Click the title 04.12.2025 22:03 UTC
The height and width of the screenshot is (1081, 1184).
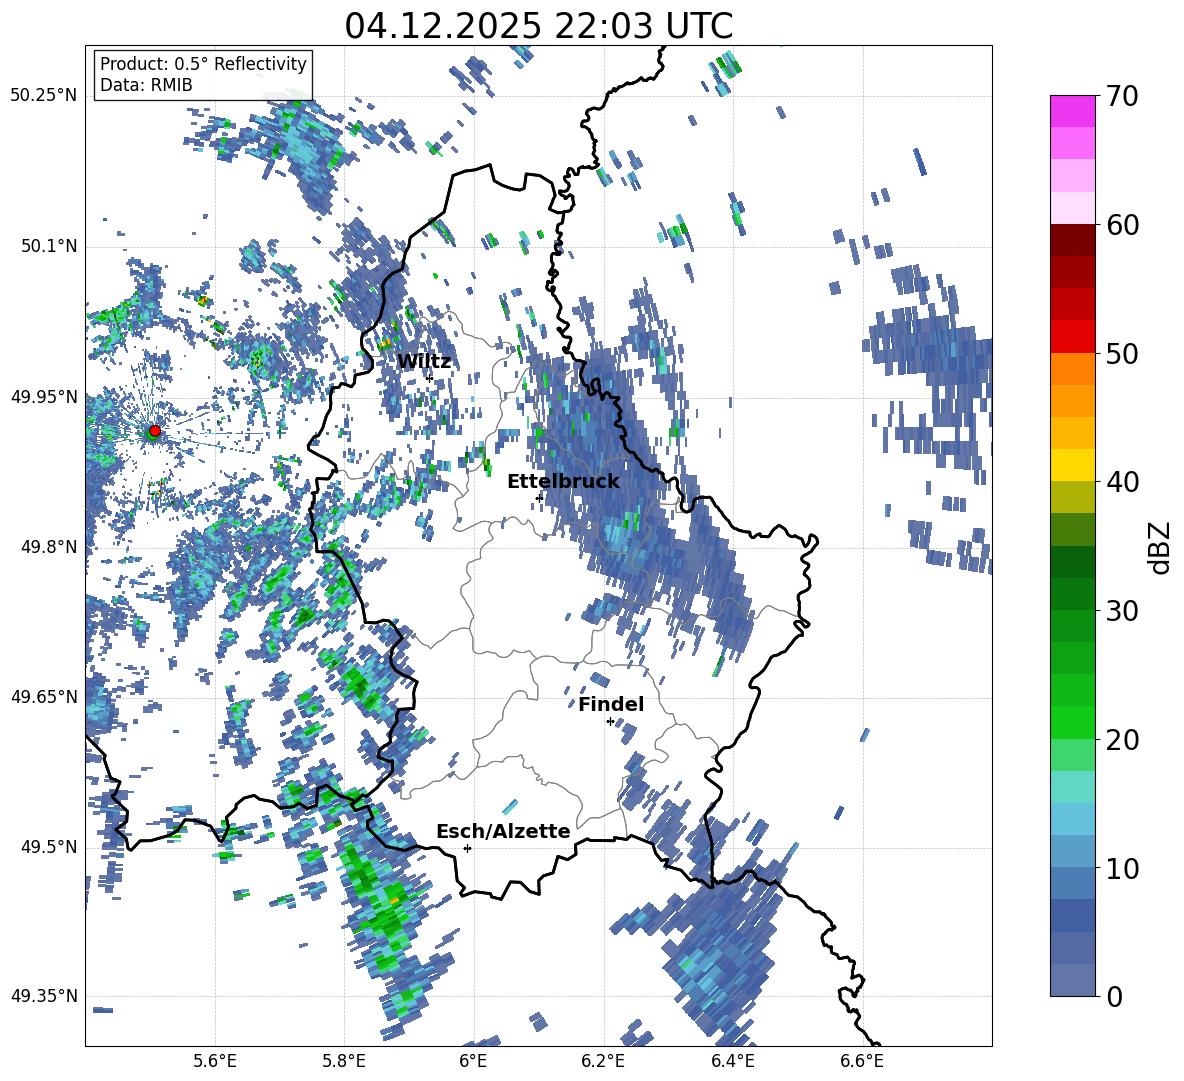(x=538, y=26)
